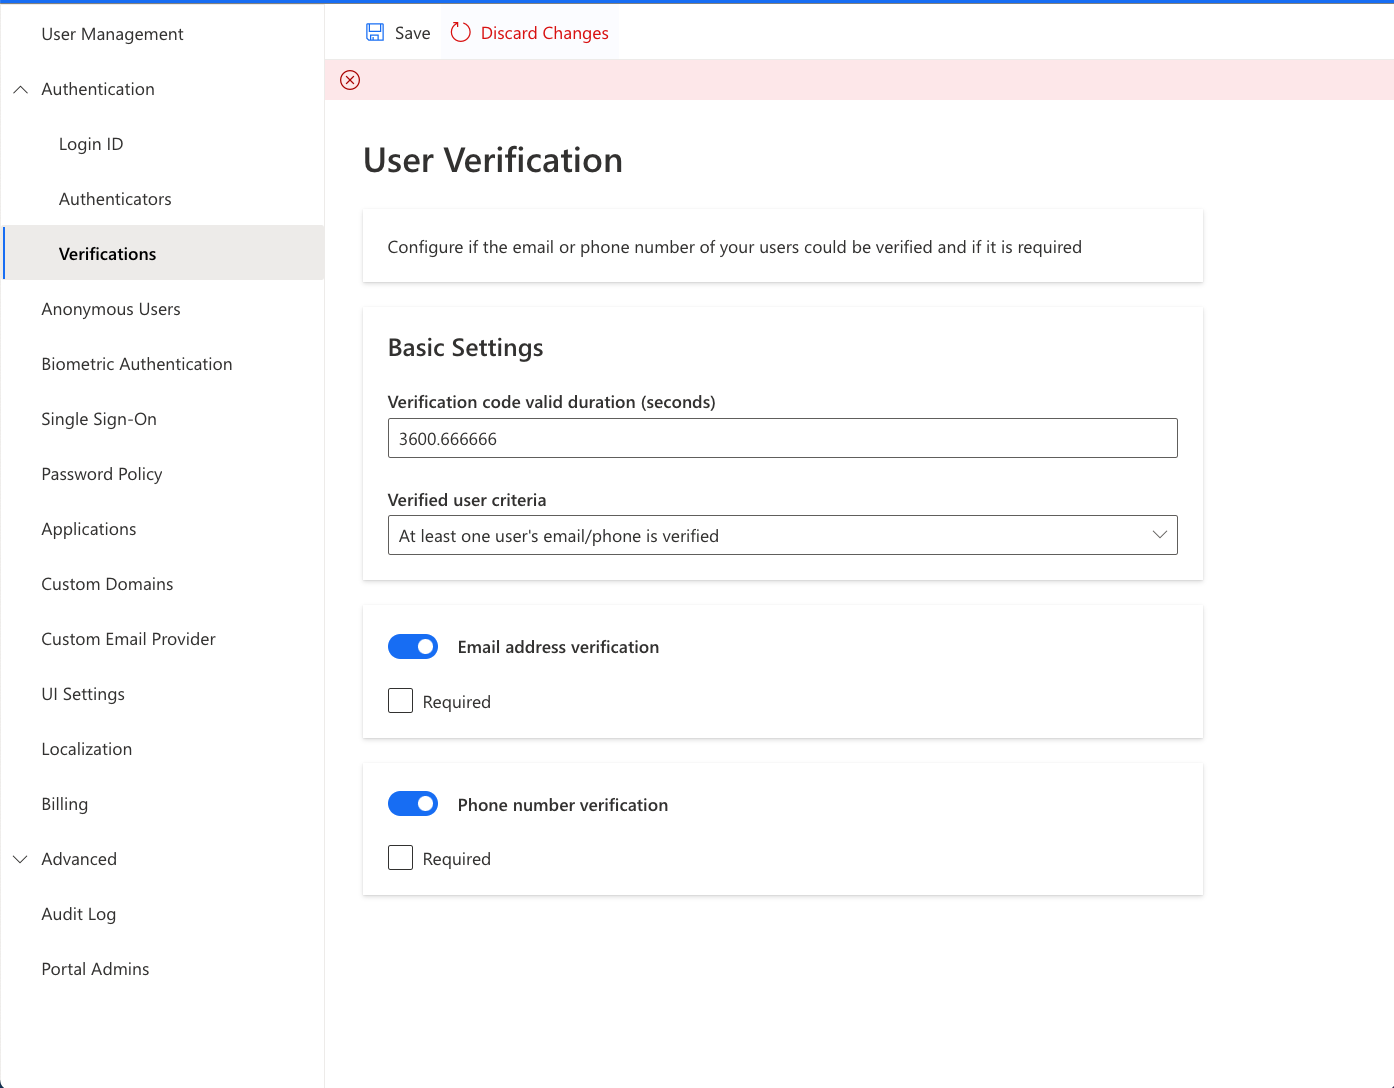Click the collapse chevron beside Authentication
Viewport: 1394px width, 1088px height.
[20, 89]
